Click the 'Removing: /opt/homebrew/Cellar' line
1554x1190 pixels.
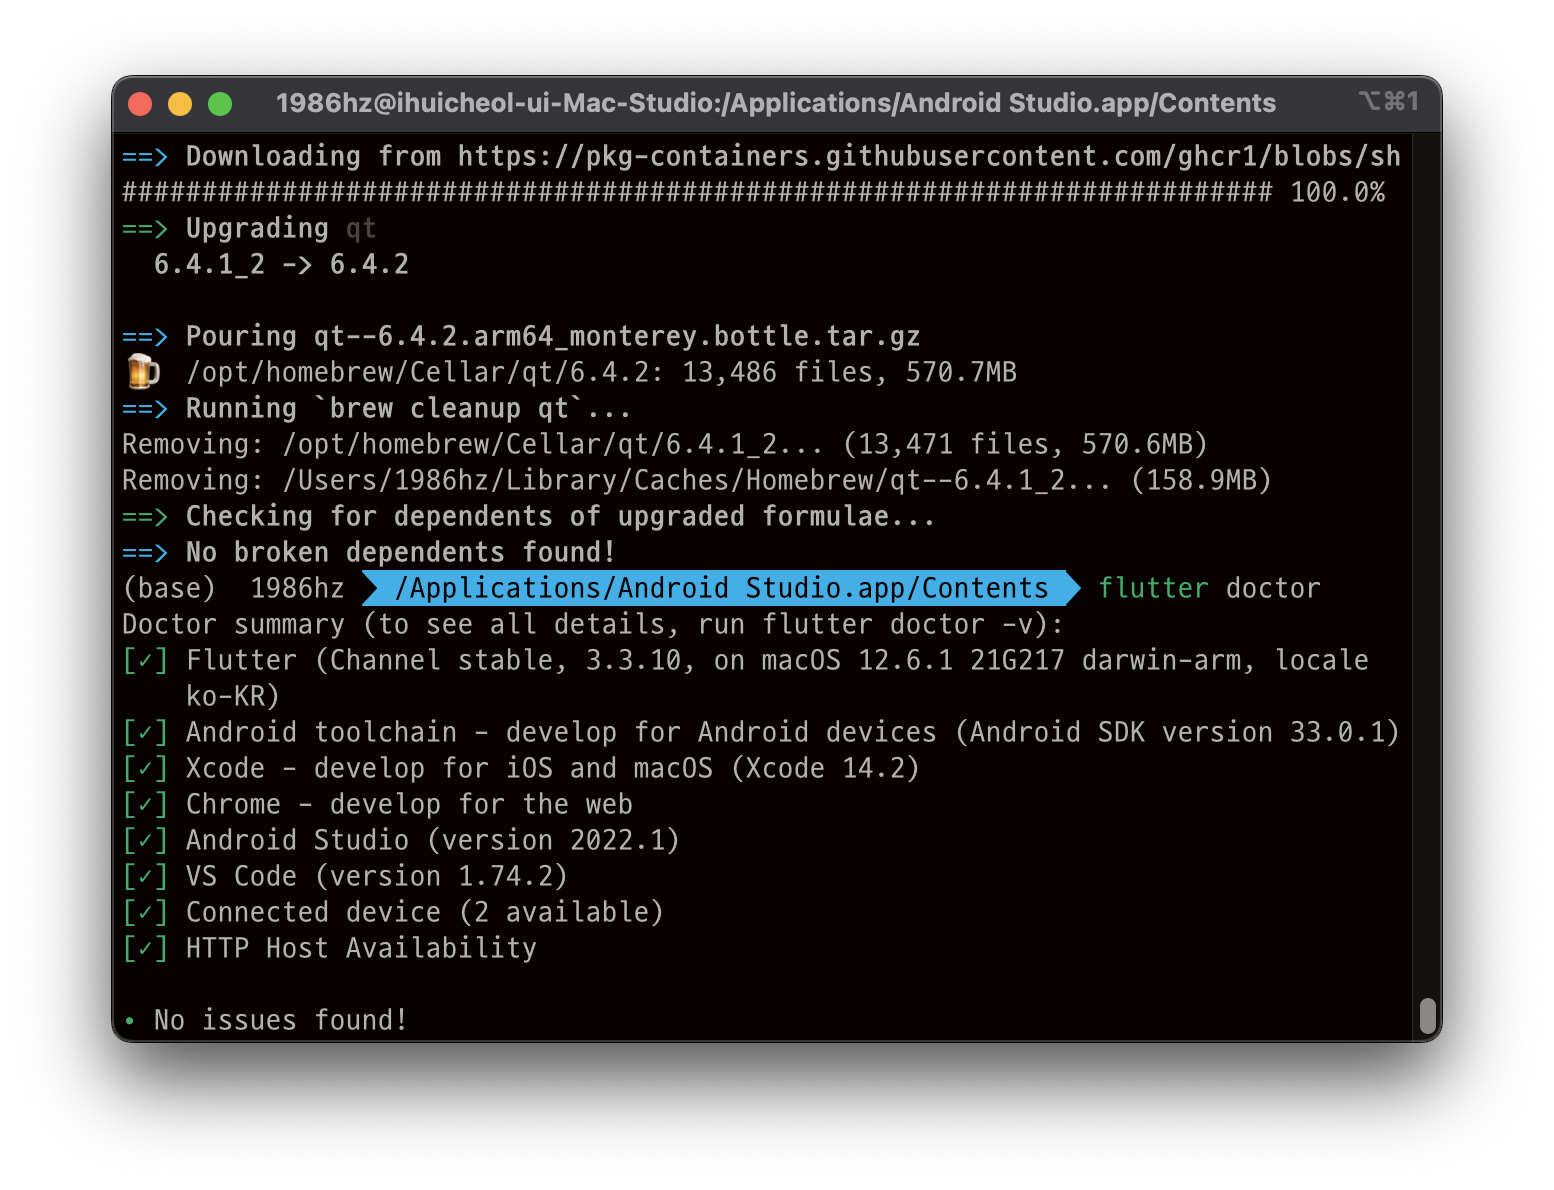click(665, 445)
